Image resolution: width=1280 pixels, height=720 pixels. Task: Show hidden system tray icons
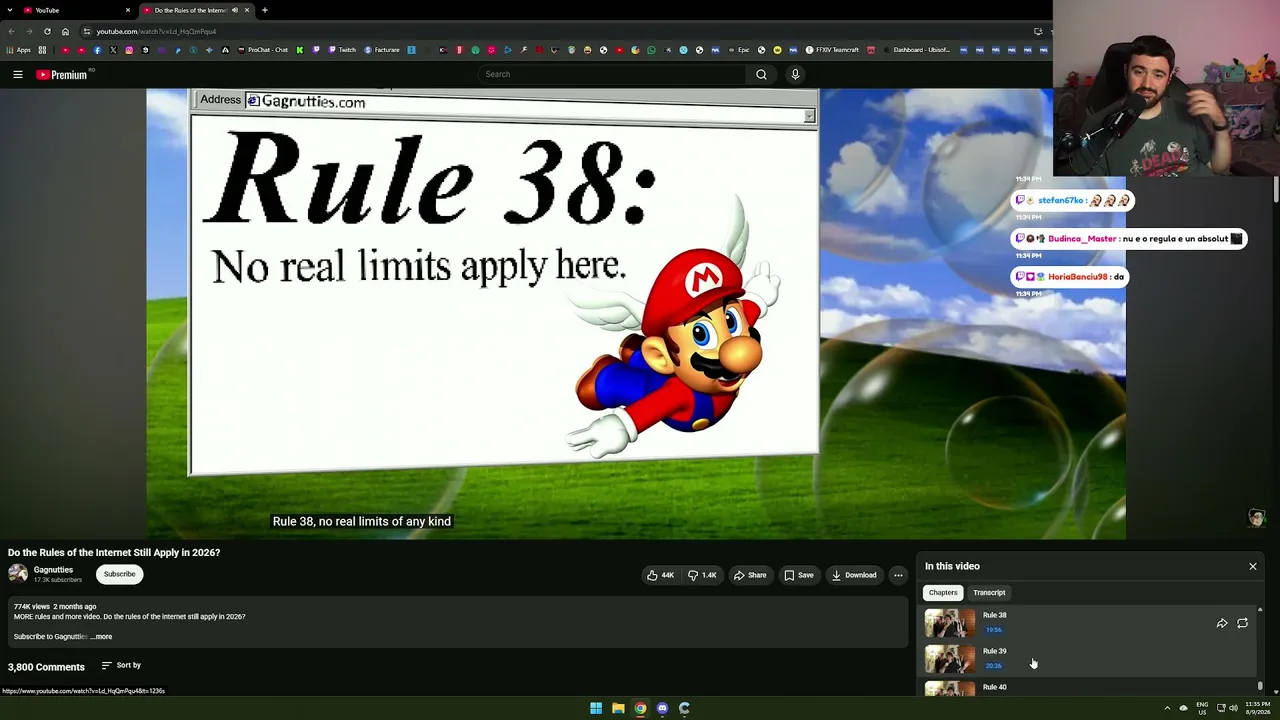[1167, 708]
